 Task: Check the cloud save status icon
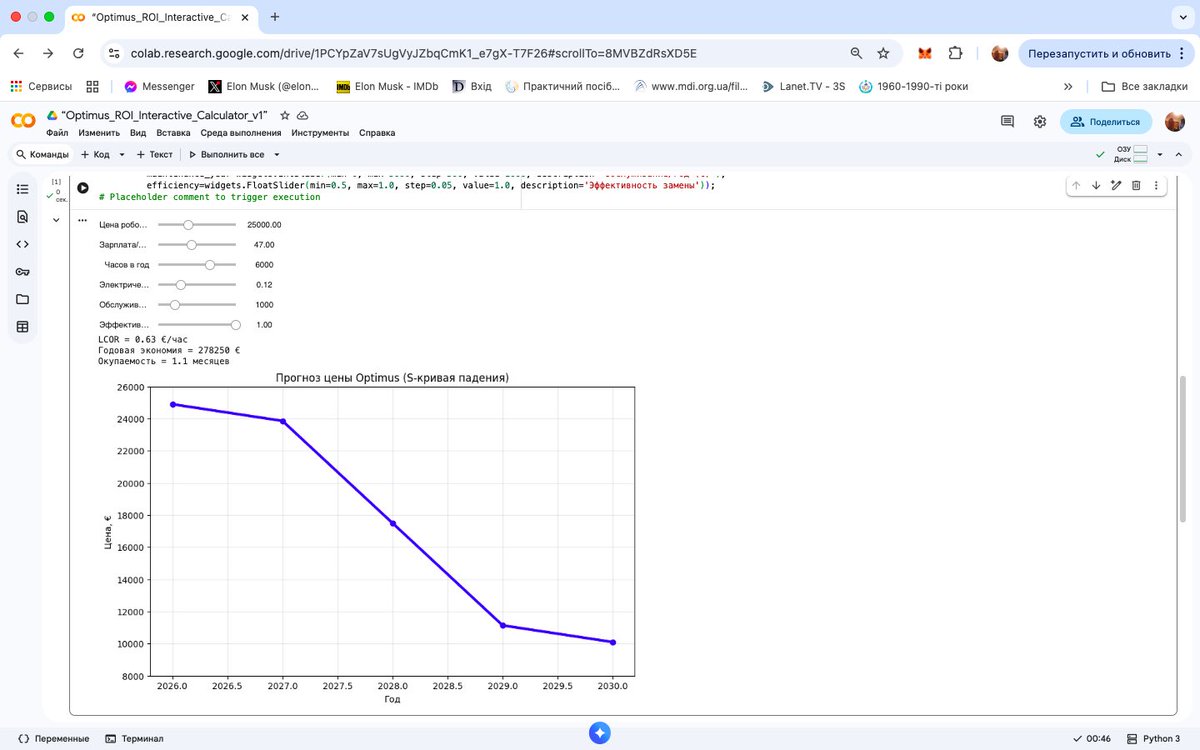pos(303,116)
